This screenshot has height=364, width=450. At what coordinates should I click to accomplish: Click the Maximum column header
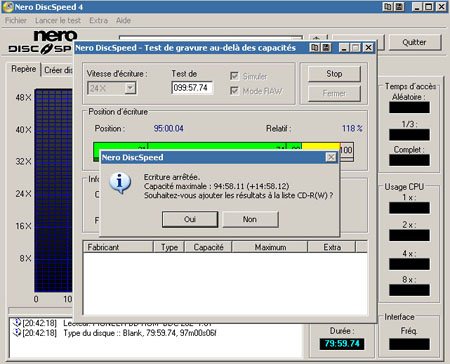pyautogui.click(x=270, y=247)
